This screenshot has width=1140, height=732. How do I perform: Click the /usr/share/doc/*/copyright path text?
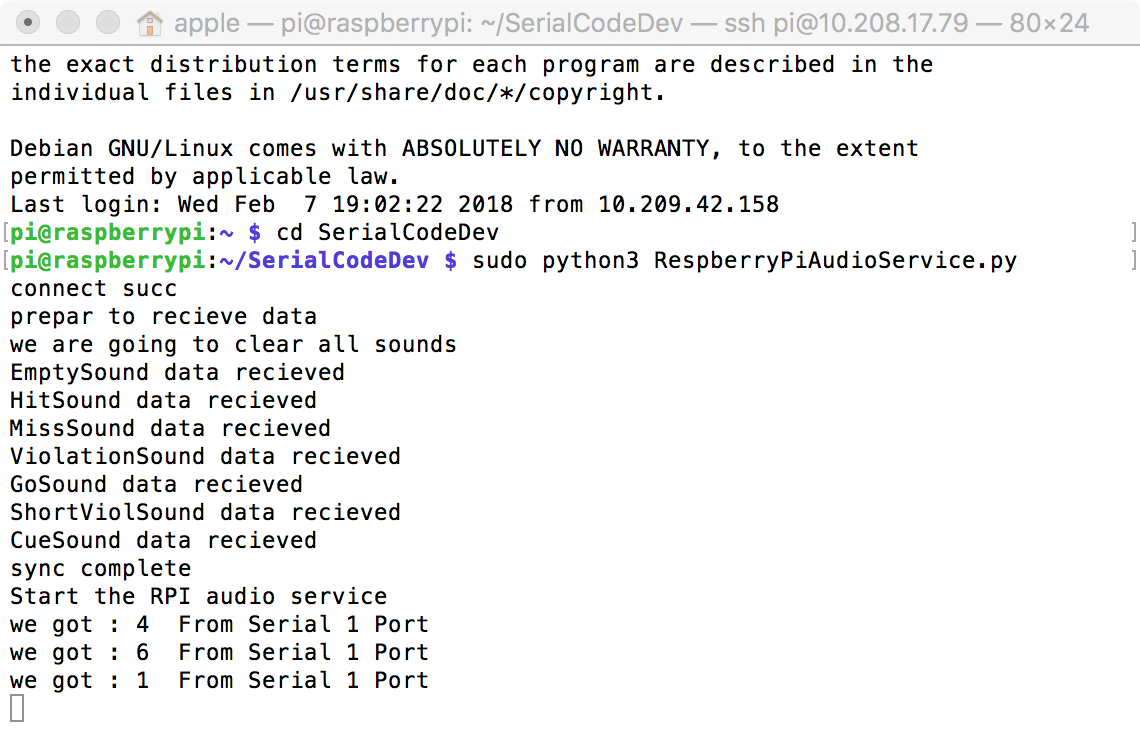click(477, 93)
